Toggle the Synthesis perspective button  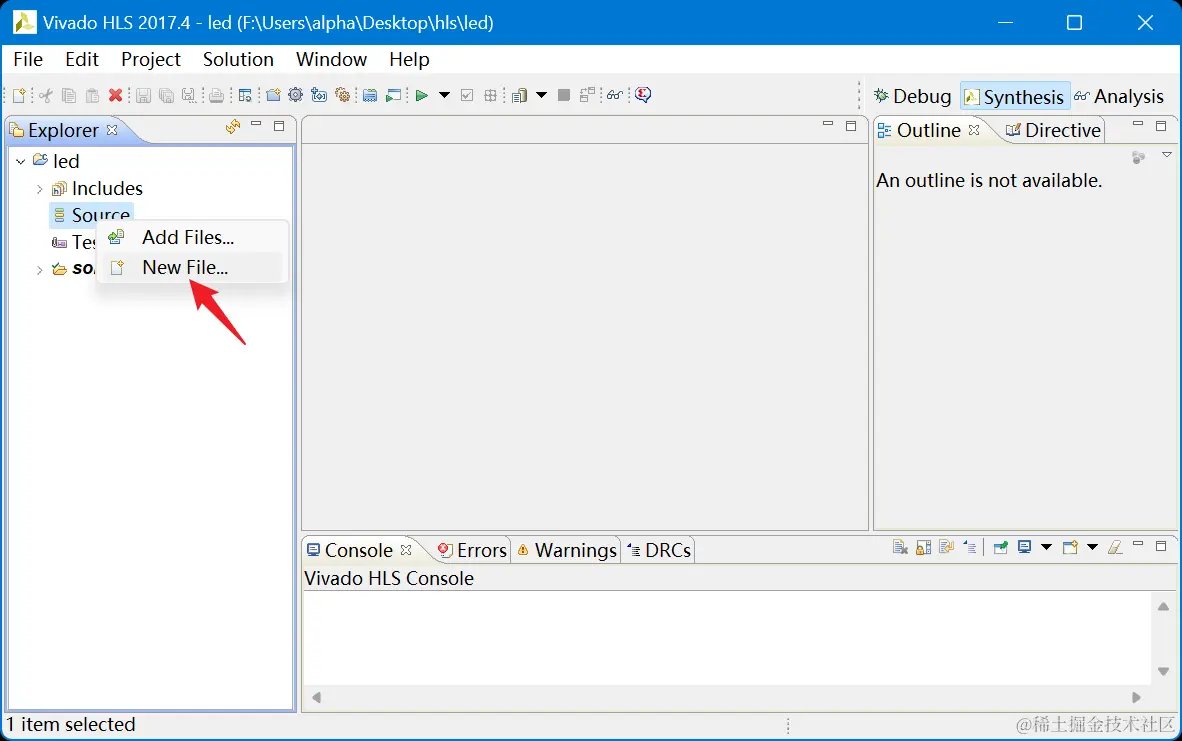[1015, 96]
